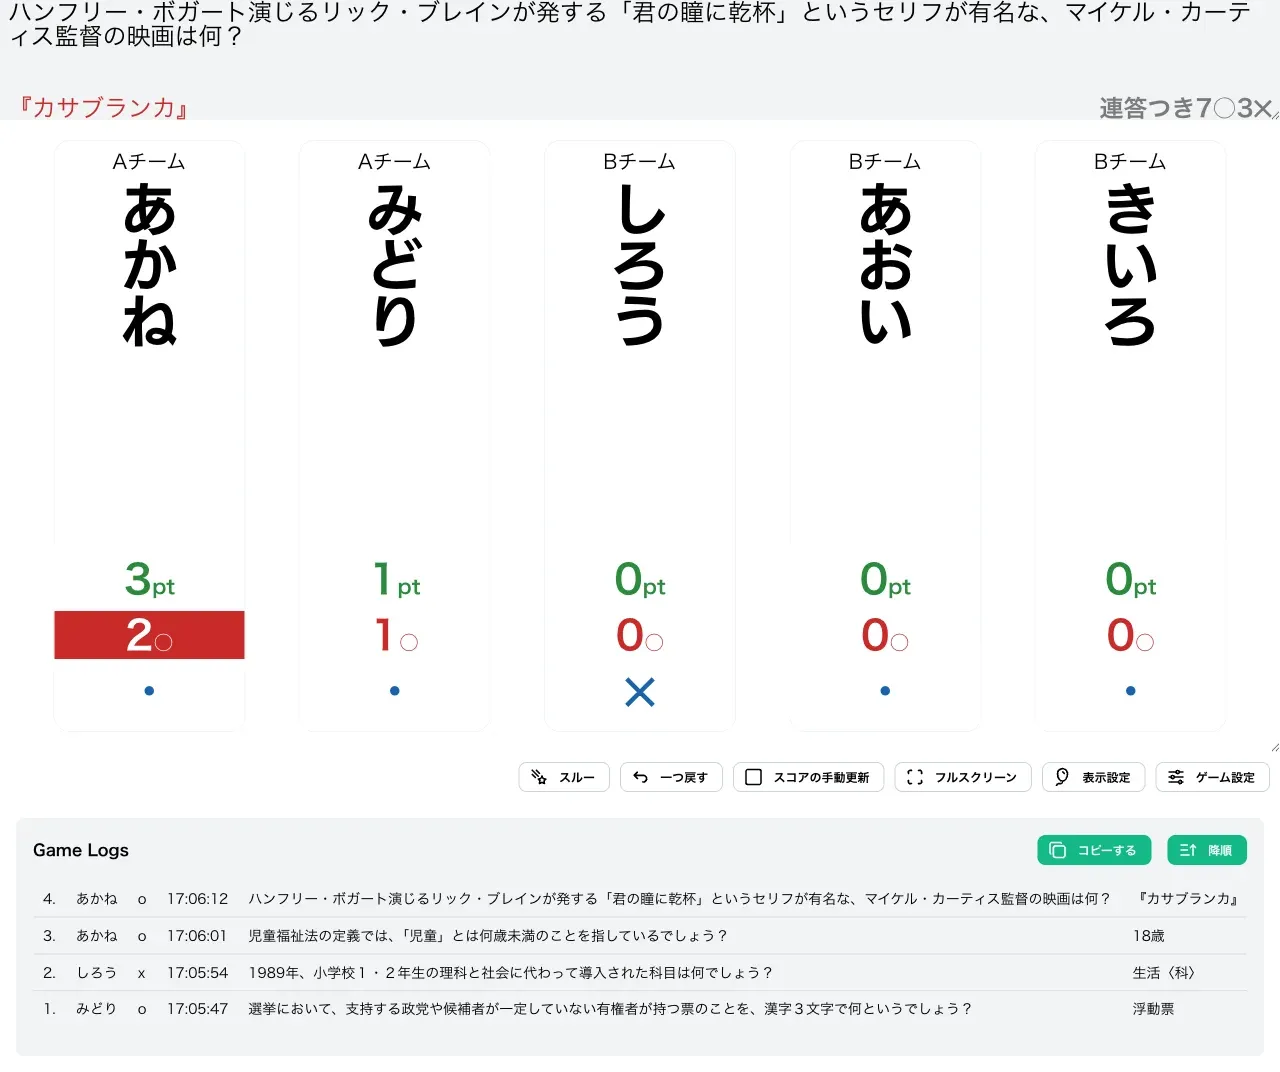The image size is (1280, 1072).
Task: Click しろう's 0pt score
Action: pos(640,580)
